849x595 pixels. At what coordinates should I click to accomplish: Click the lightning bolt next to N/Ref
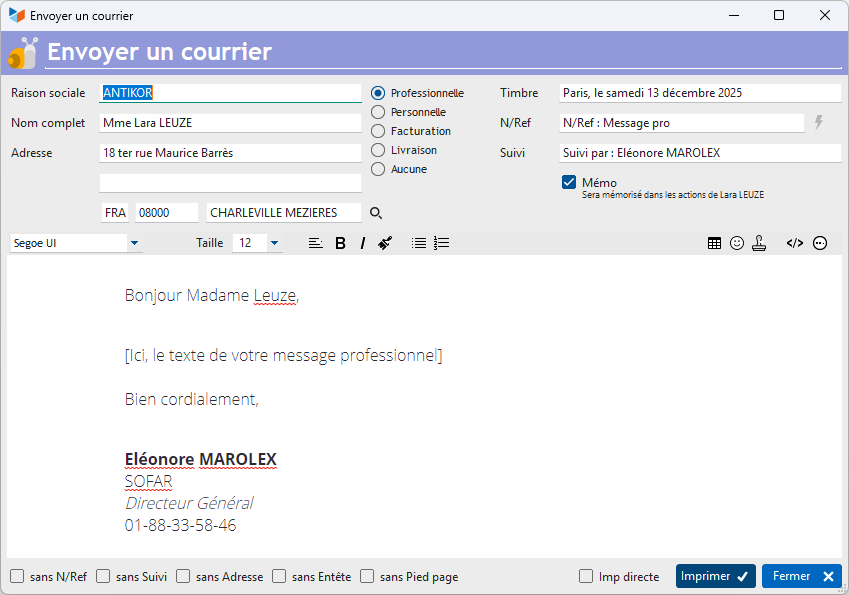point(819,122)
